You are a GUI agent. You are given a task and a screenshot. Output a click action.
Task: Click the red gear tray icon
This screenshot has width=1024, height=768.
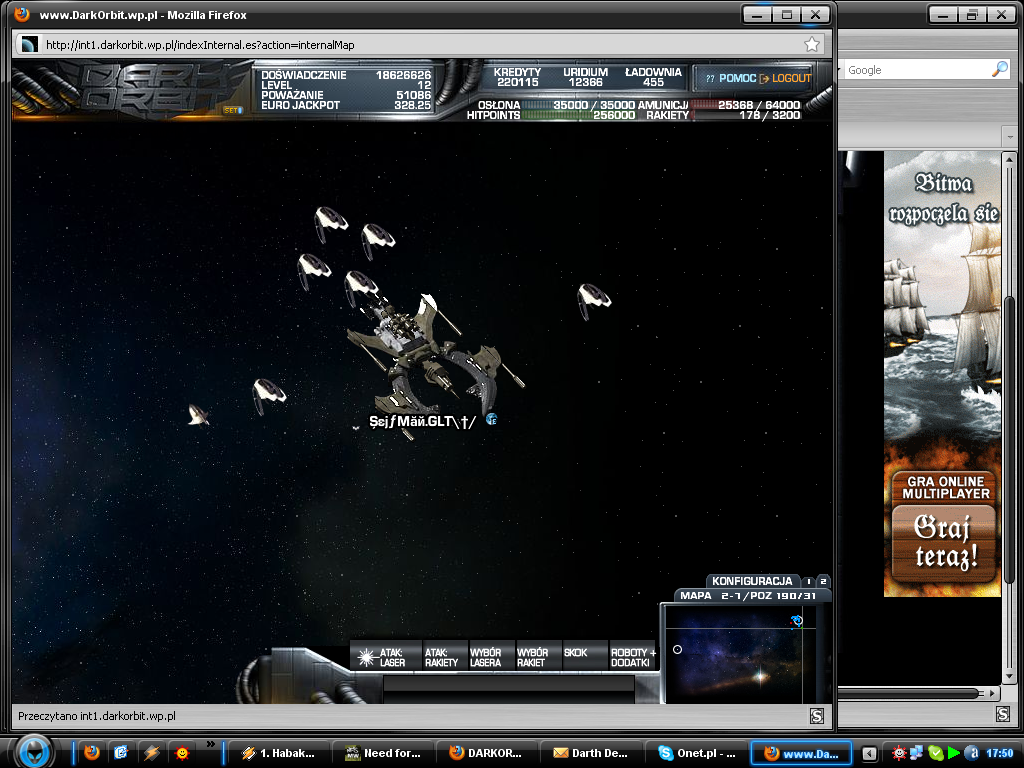coord(899,753)
